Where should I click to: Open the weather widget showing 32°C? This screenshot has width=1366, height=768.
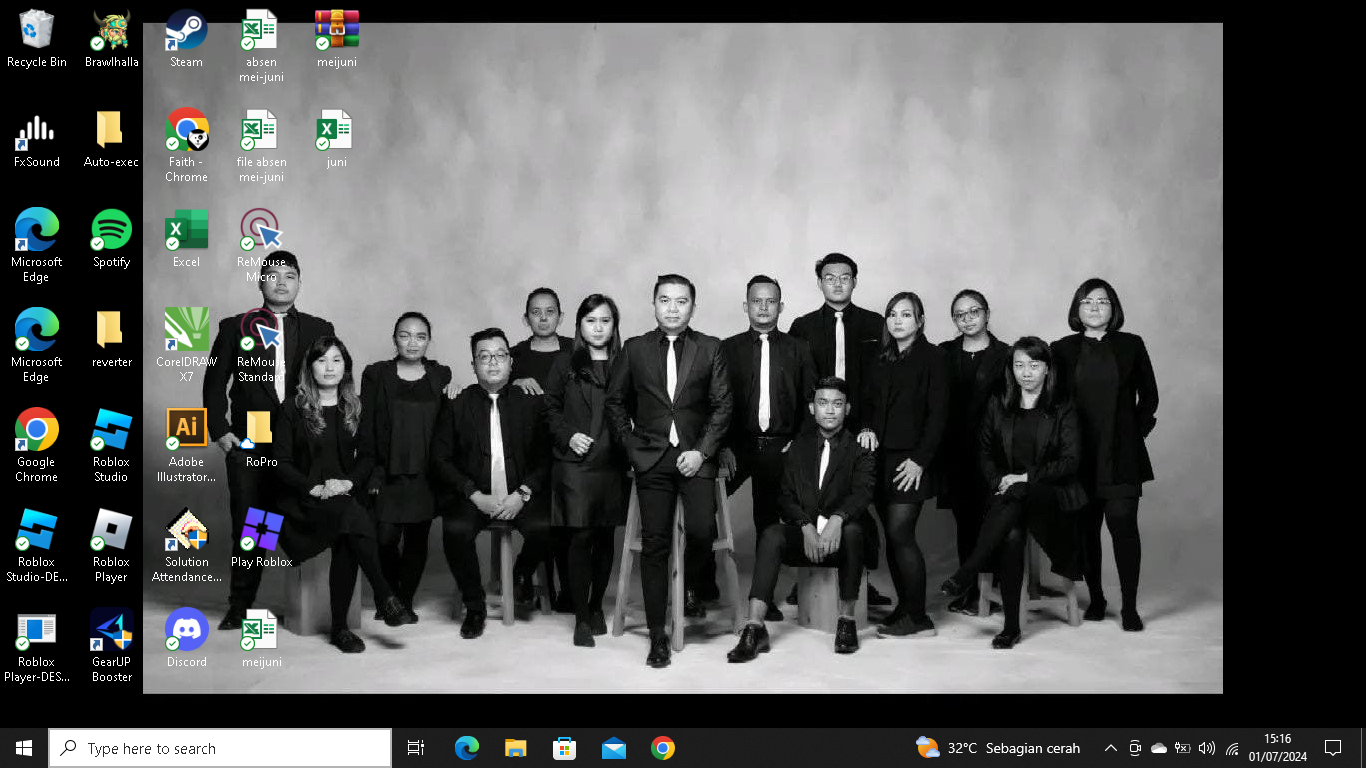[998, 748]
